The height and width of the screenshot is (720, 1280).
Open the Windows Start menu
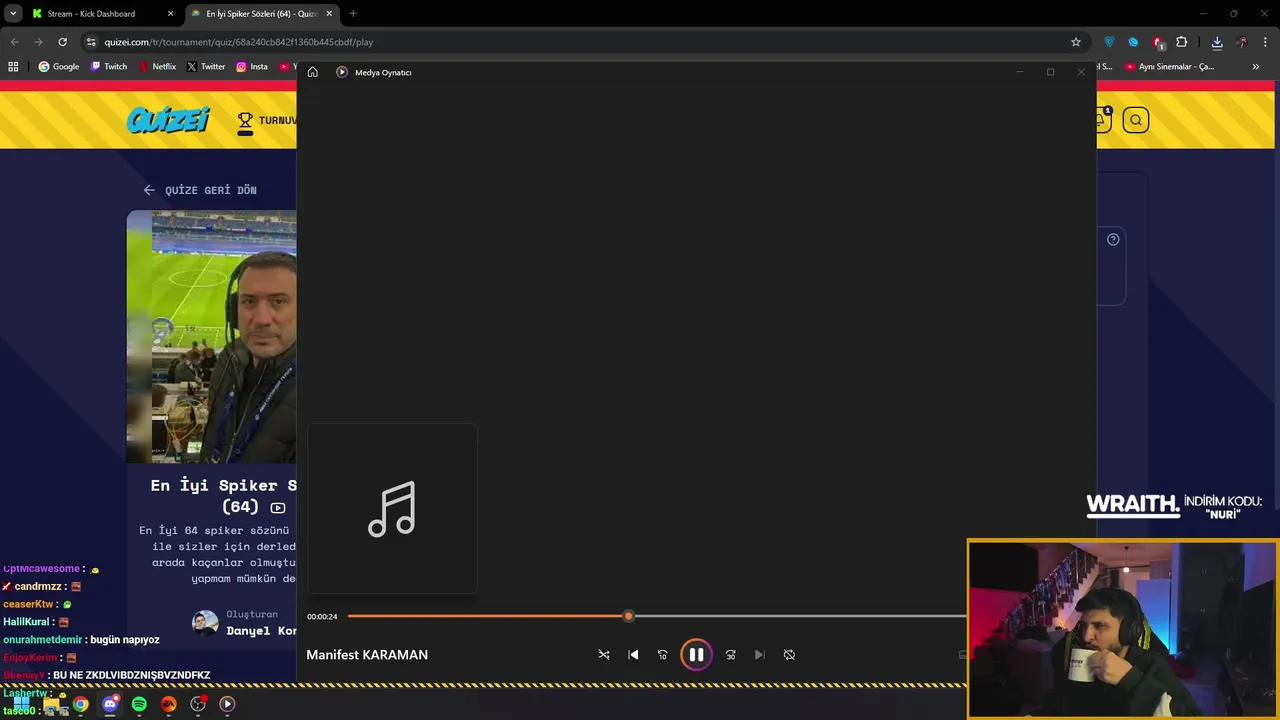click(21, 704)
